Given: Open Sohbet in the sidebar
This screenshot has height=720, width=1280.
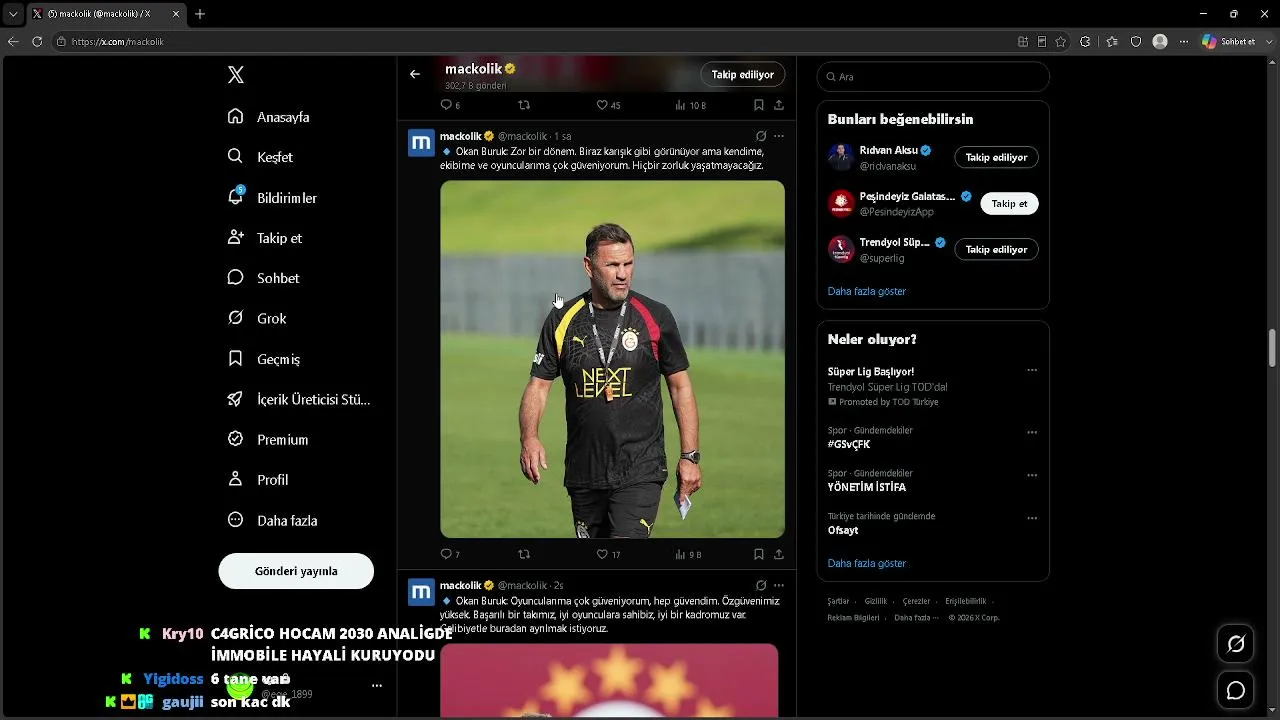Looking at the screenshot, I should click(264, 278).
